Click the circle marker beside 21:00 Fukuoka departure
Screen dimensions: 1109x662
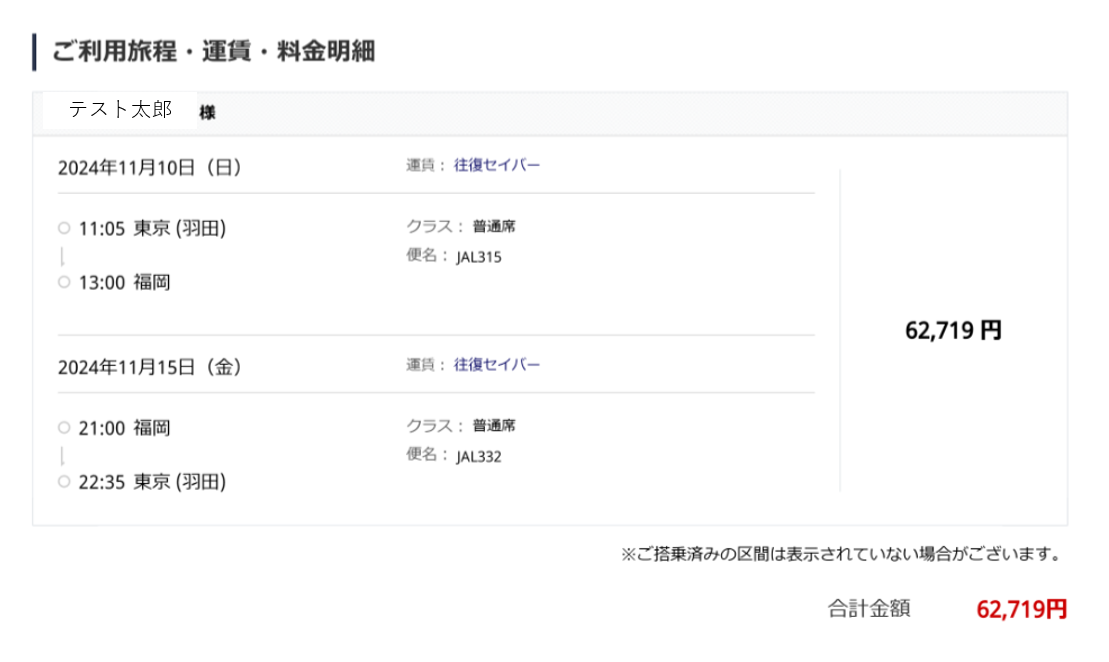(x=64, y=428)
